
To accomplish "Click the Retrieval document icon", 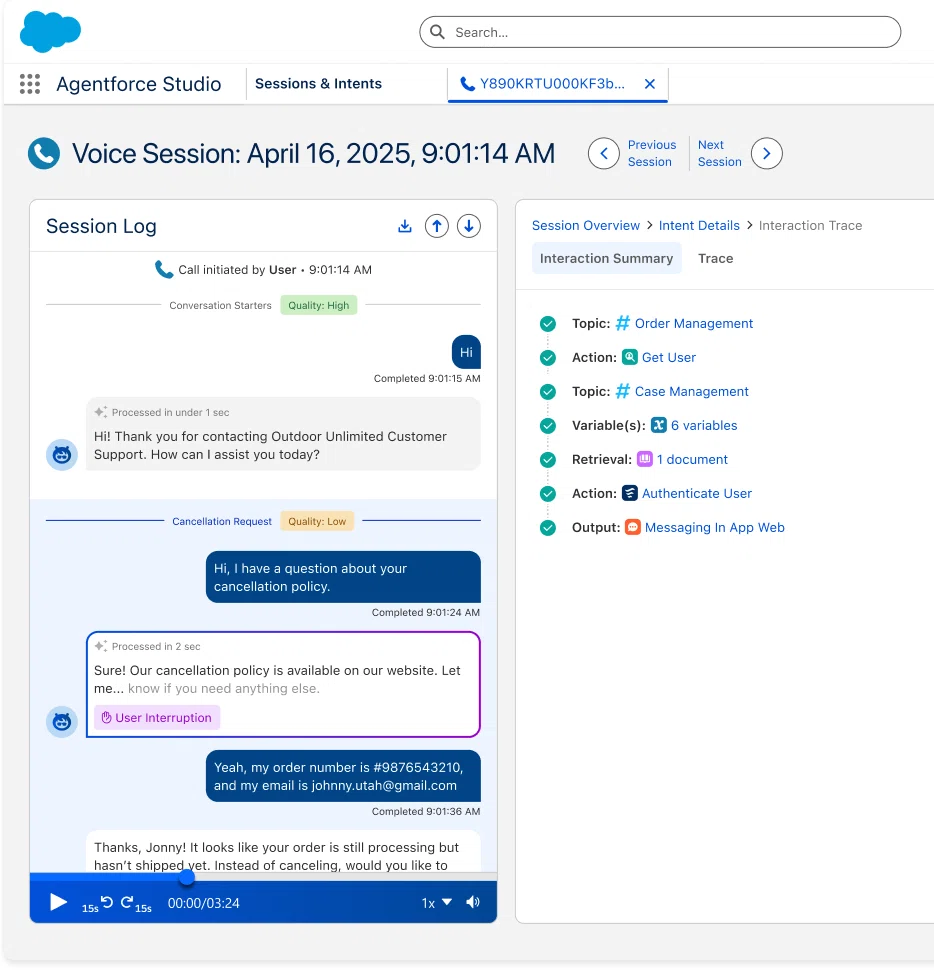I will click(x=645, y=458).
